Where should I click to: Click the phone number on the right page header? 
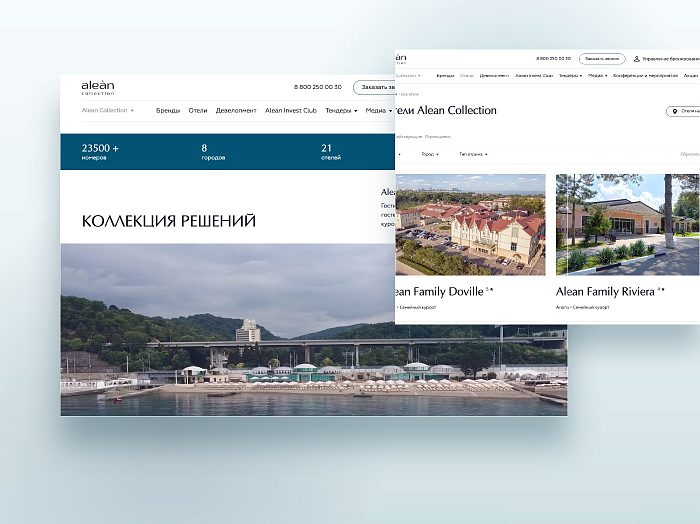pyautogui.click(x=553, y=58)
